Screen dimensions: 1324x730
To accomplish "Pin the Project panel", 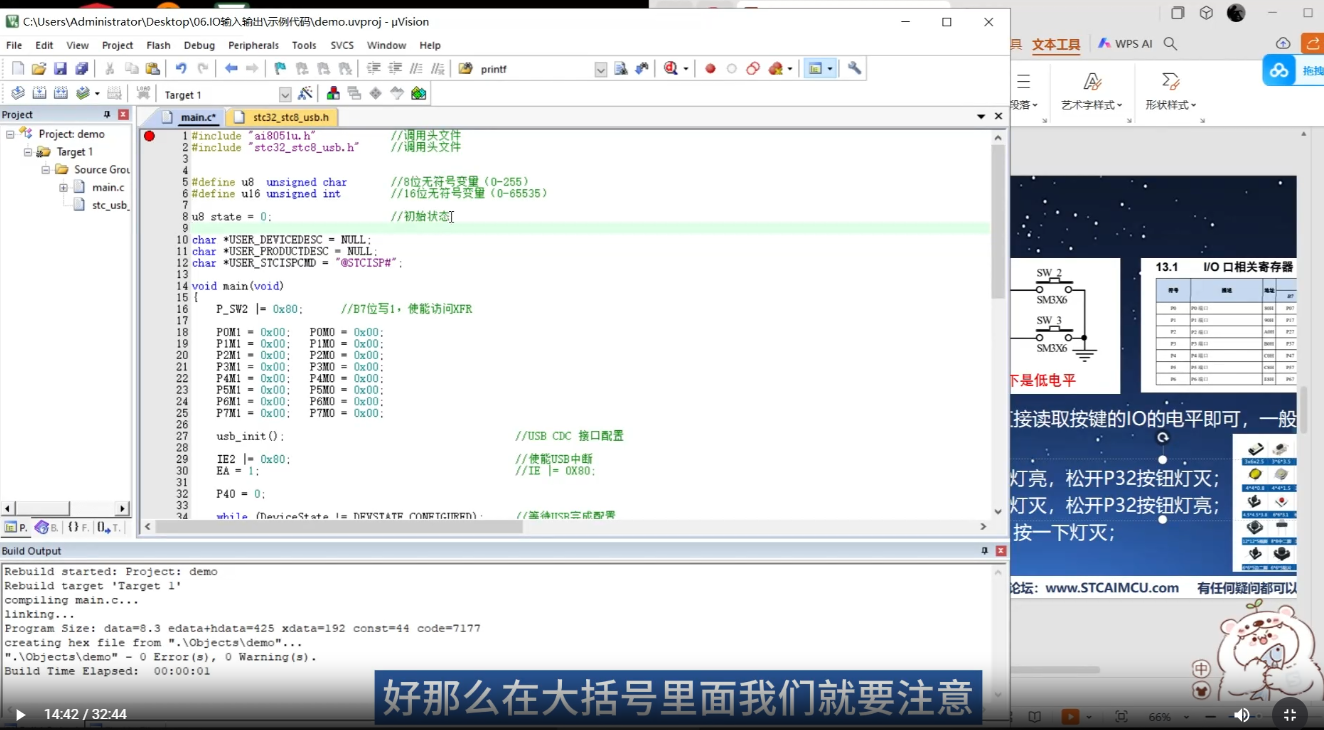I will [107, 115].
